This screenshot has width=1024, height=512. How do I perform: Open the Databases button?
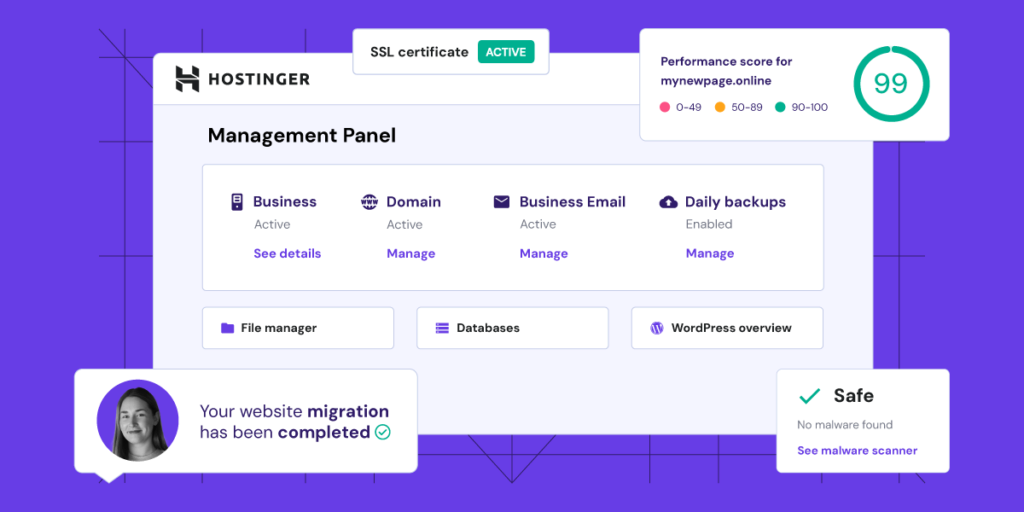coord(512,328)
